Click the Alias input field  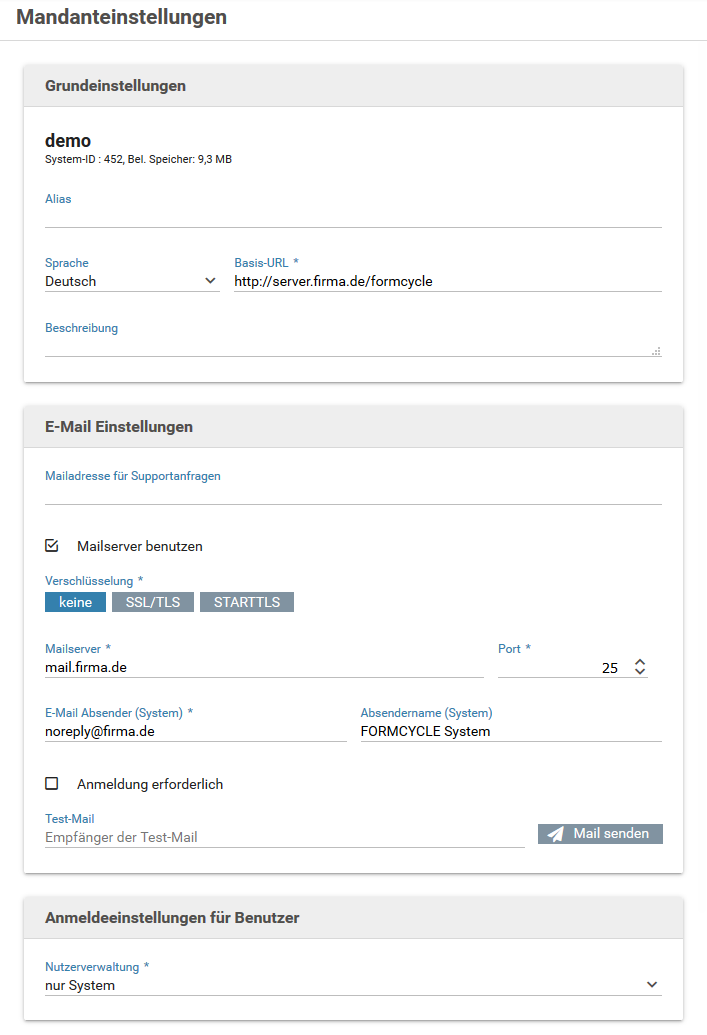[x=353, y=217]
